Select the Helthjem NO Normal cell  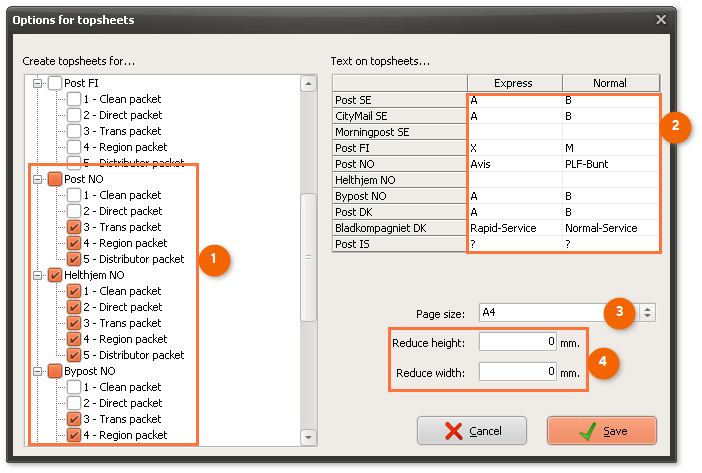tap(611, 180)
